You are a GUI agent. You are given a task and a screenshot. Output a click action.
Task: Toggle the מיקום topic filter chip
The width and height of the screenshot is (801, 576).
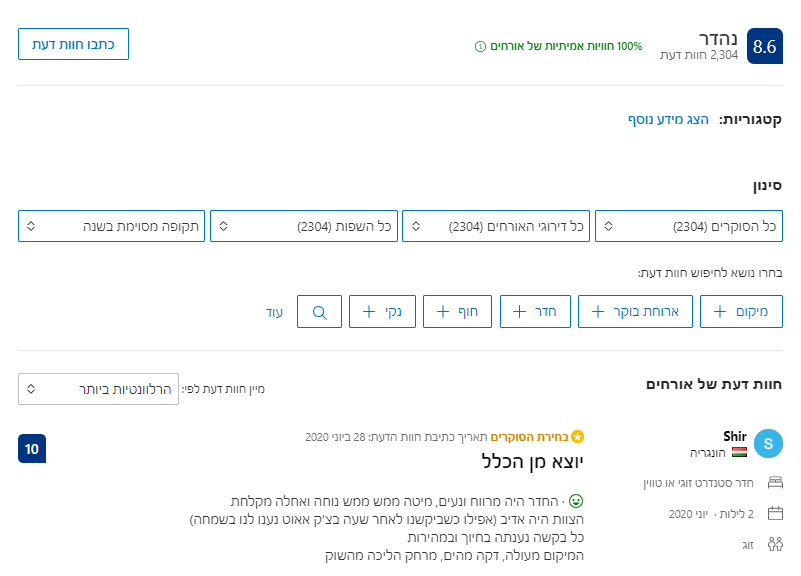tap(741, 312)
